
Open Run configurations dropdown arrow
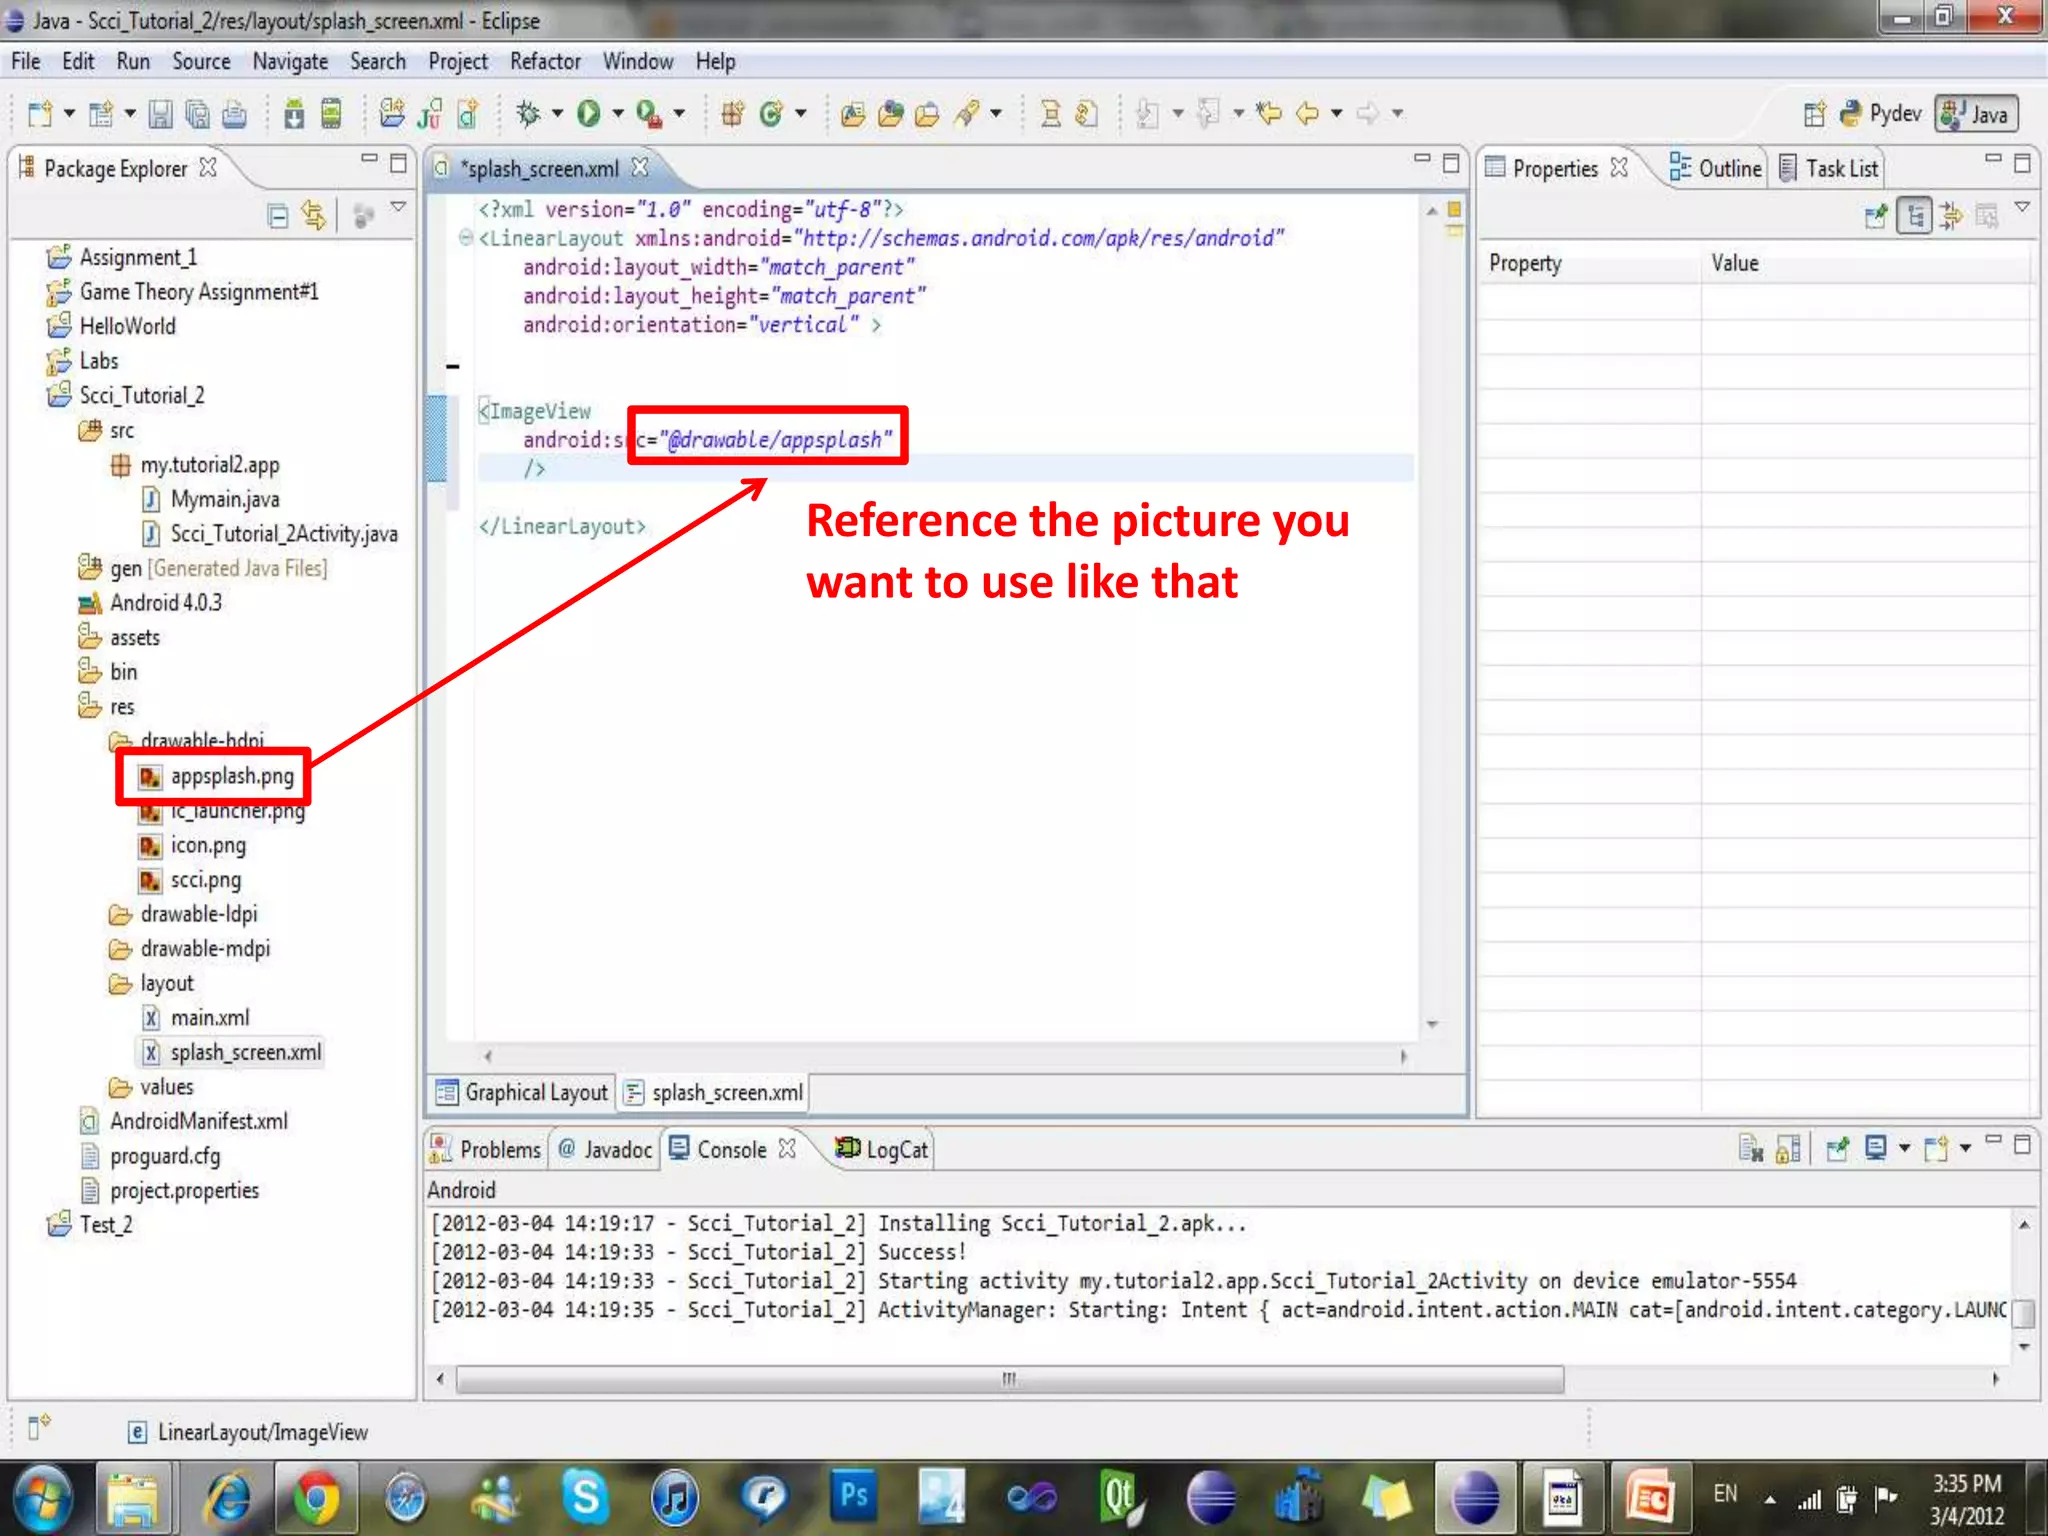point(617,114)
